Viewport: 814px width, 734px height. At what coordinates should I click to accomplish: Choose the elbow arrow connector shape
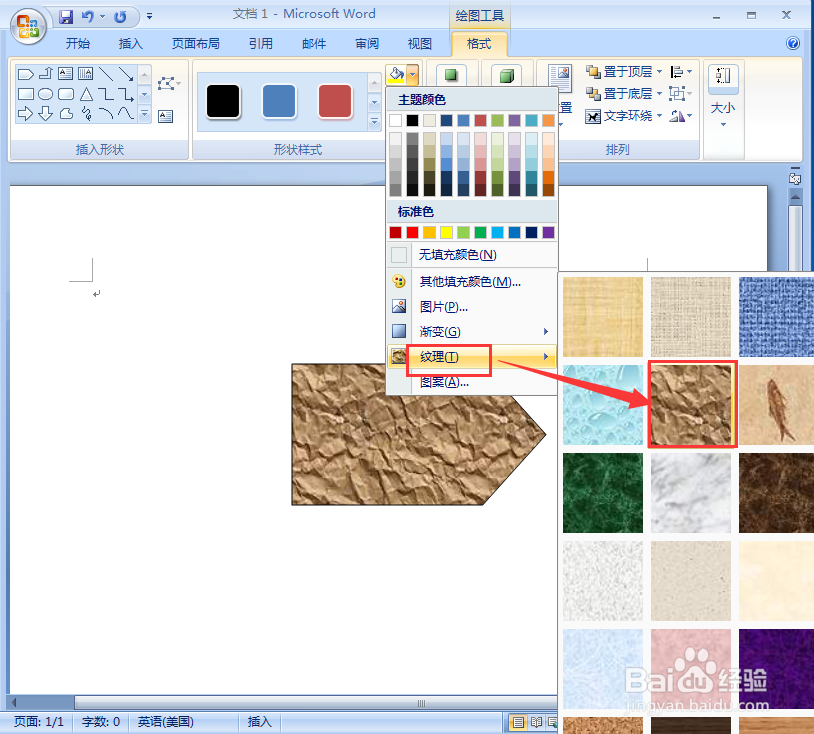(126, 94)
